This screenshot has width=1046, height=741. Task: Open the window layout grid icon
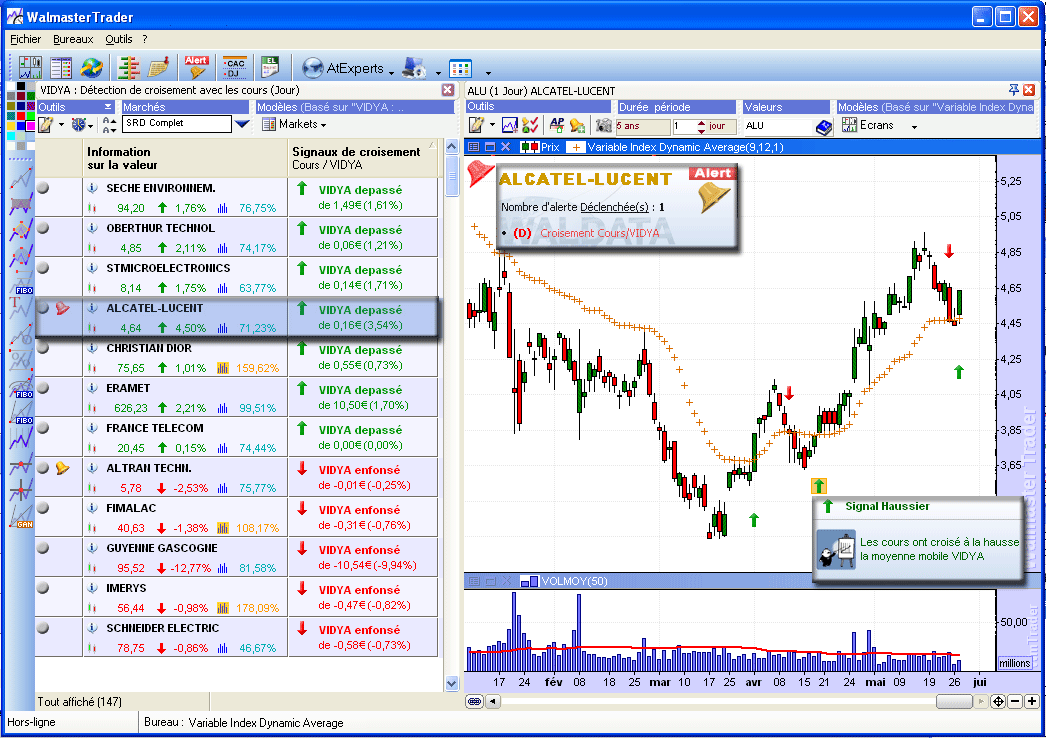pos(460,68)
